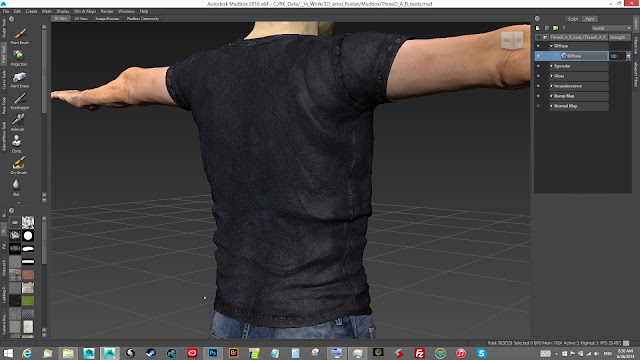Expand the Normal Map channel group
Screen dimensions: 640x360
[x=551, y=106]
